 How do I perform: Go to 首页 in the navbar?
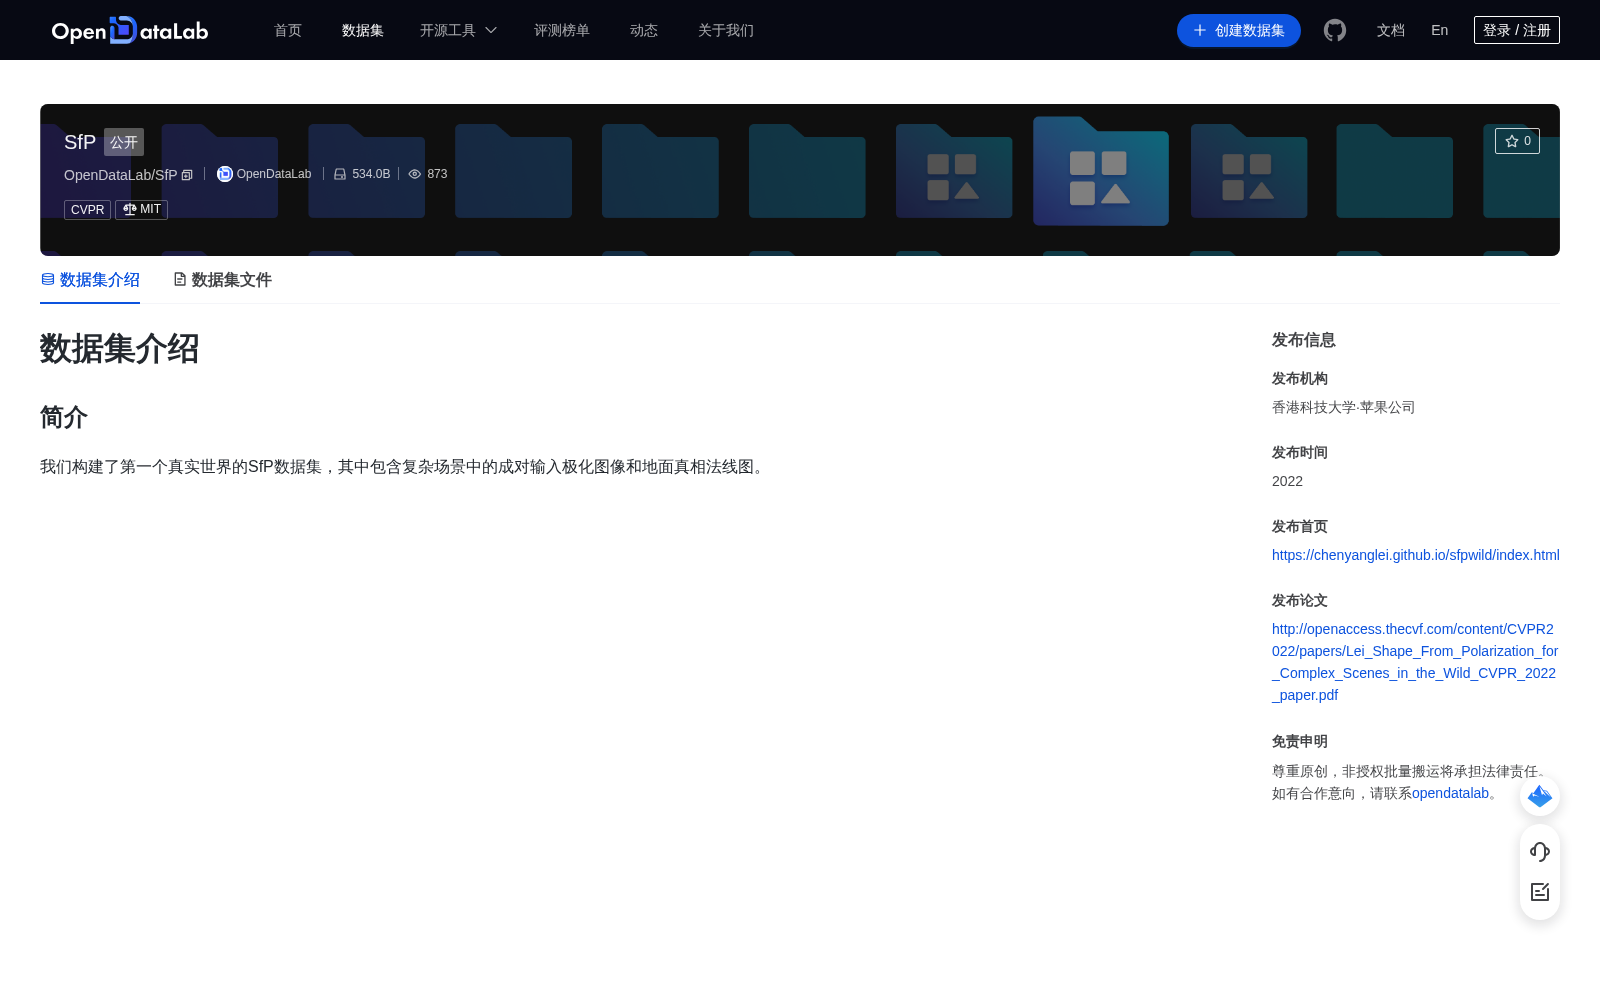pyautogui.click(x=288, y=30)
